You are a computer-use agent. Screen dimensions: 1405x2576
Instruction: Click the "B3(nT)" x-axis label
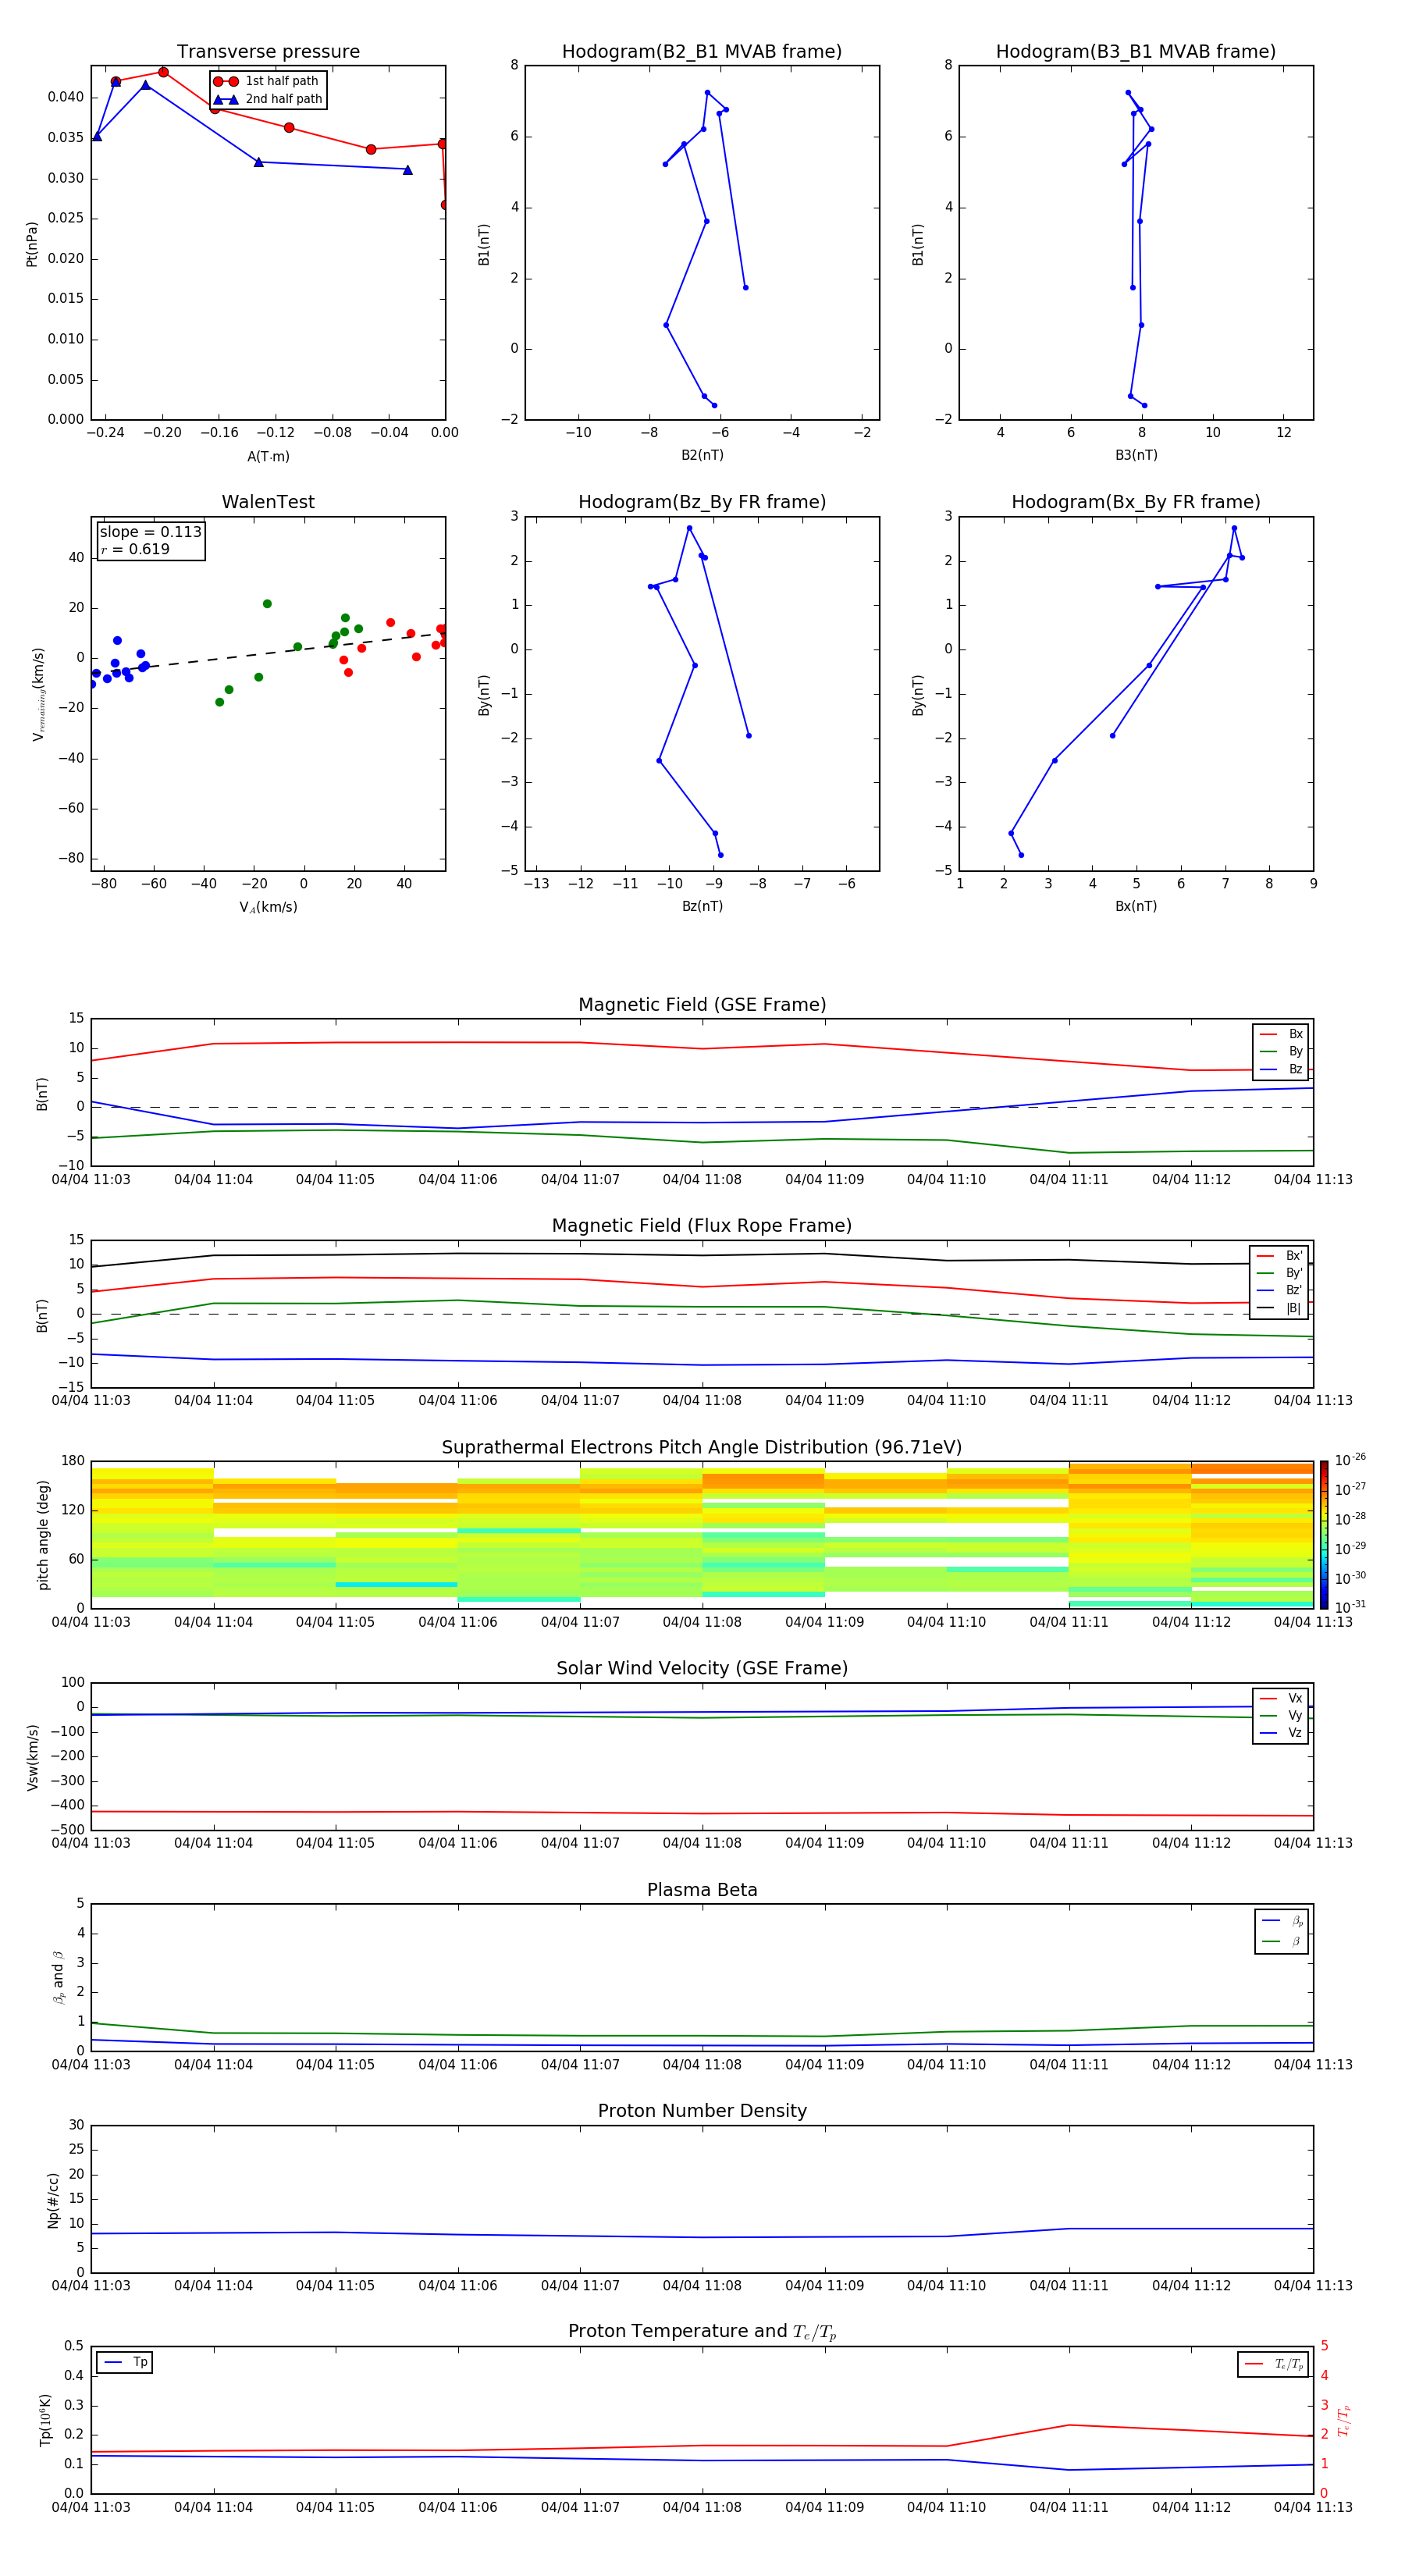pyautogui.click(x=1136, y=455)
